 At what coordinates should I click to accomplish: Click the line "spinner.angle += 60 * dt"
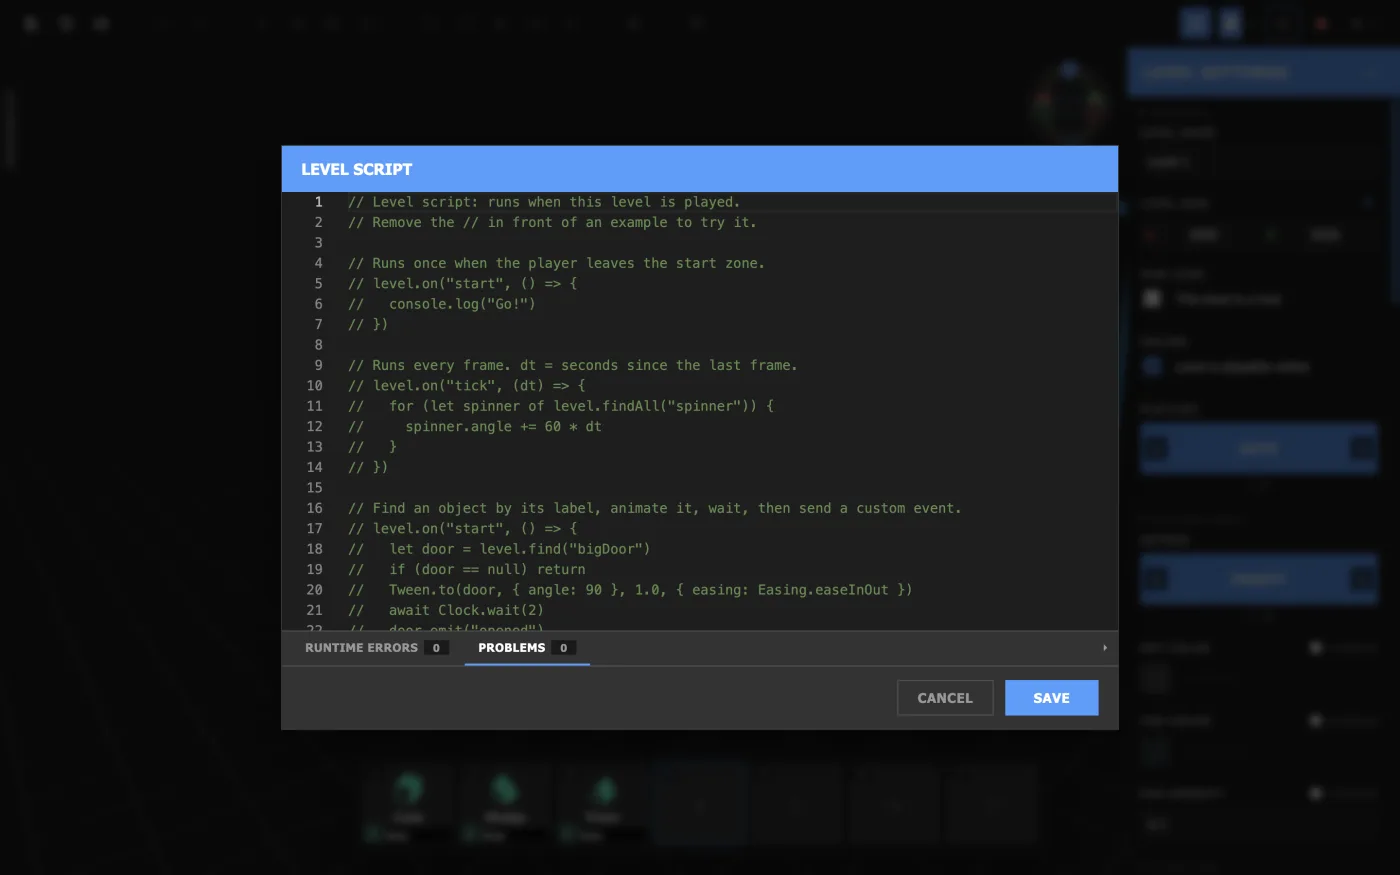[475, 426]
